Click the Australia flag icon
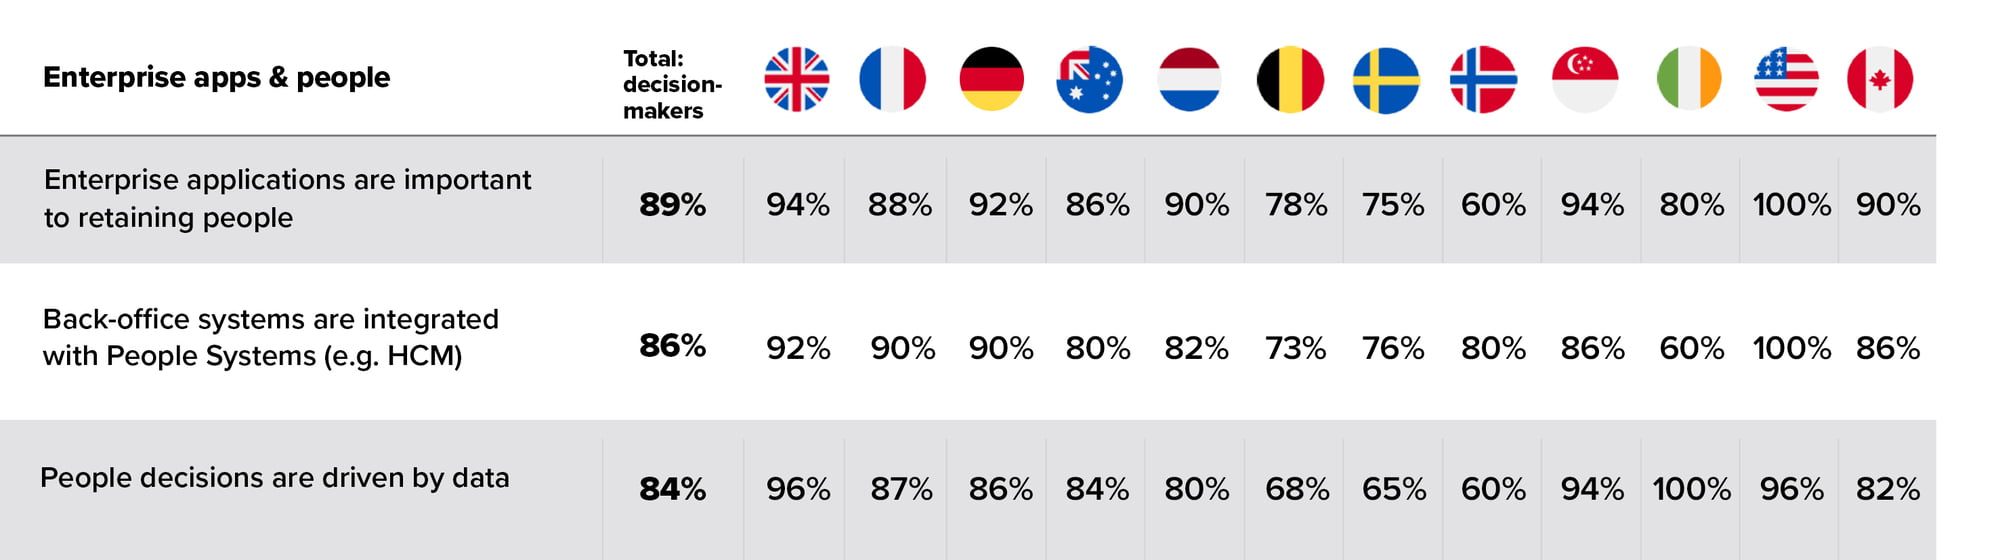This screenshot has height=560, width=2000. click(x=1089, y=79)
